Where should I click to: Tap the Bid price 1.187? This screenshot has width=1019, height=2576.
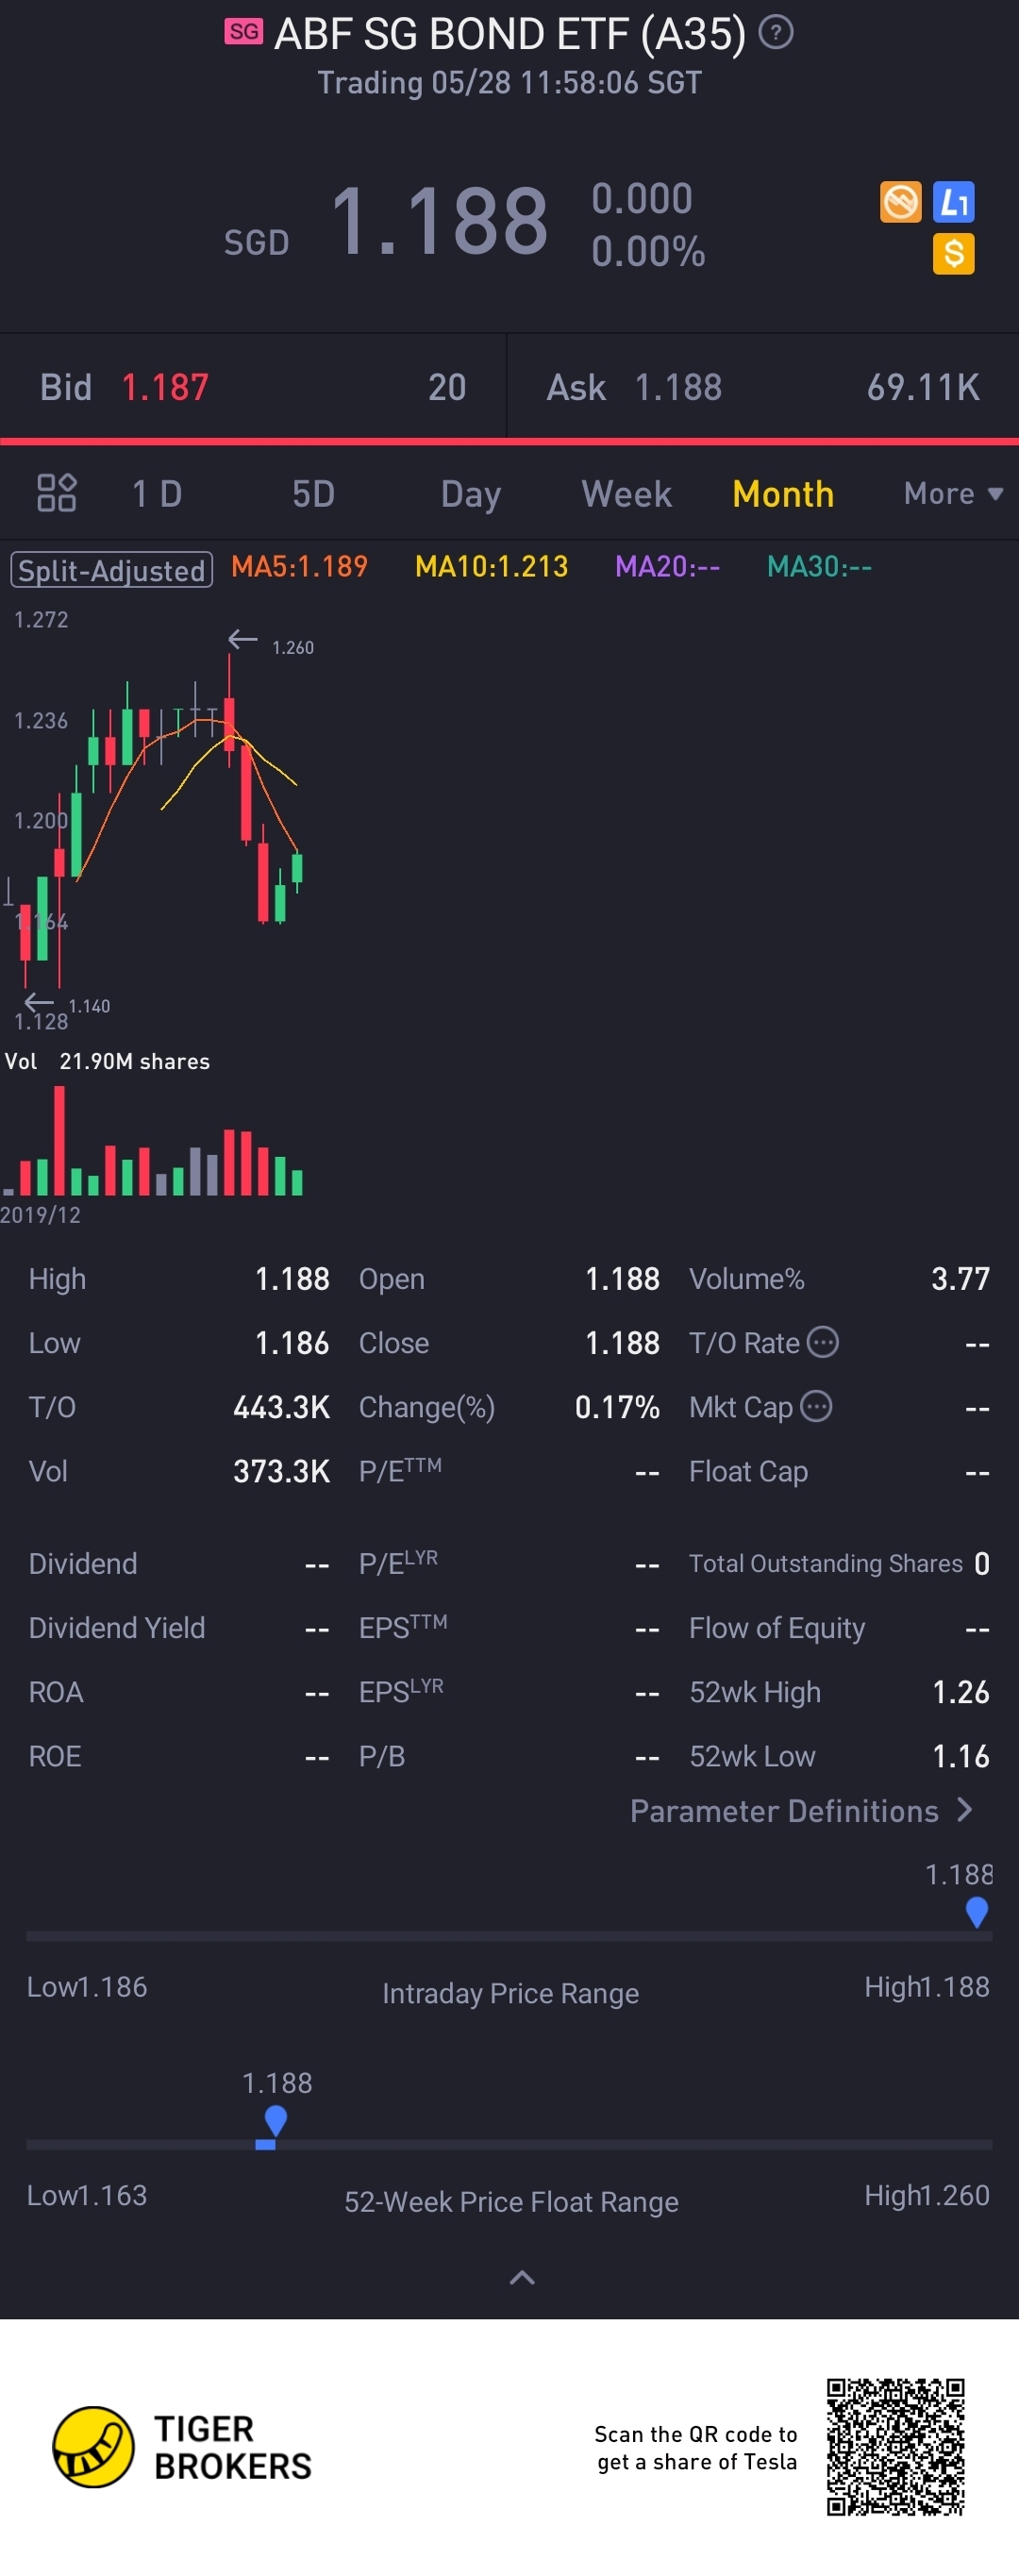pyautogui.click(x=165, y=387)
